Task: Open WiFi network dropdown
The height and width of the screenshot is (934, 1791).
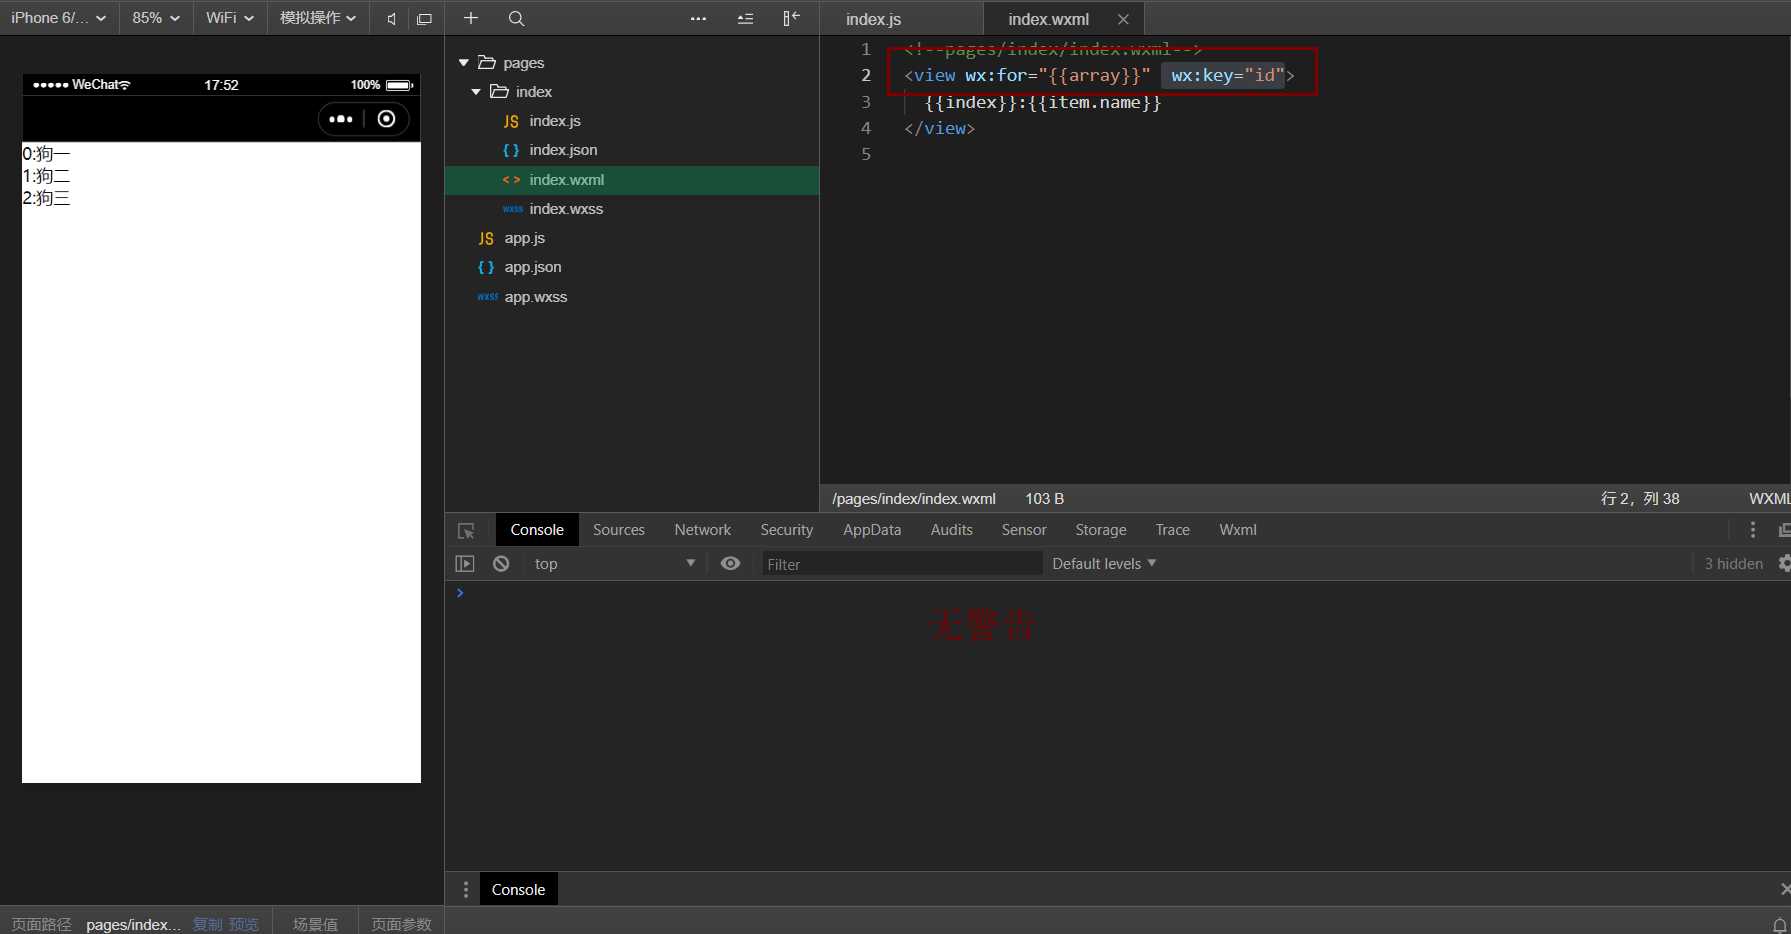Action: [x=230, y=18]
